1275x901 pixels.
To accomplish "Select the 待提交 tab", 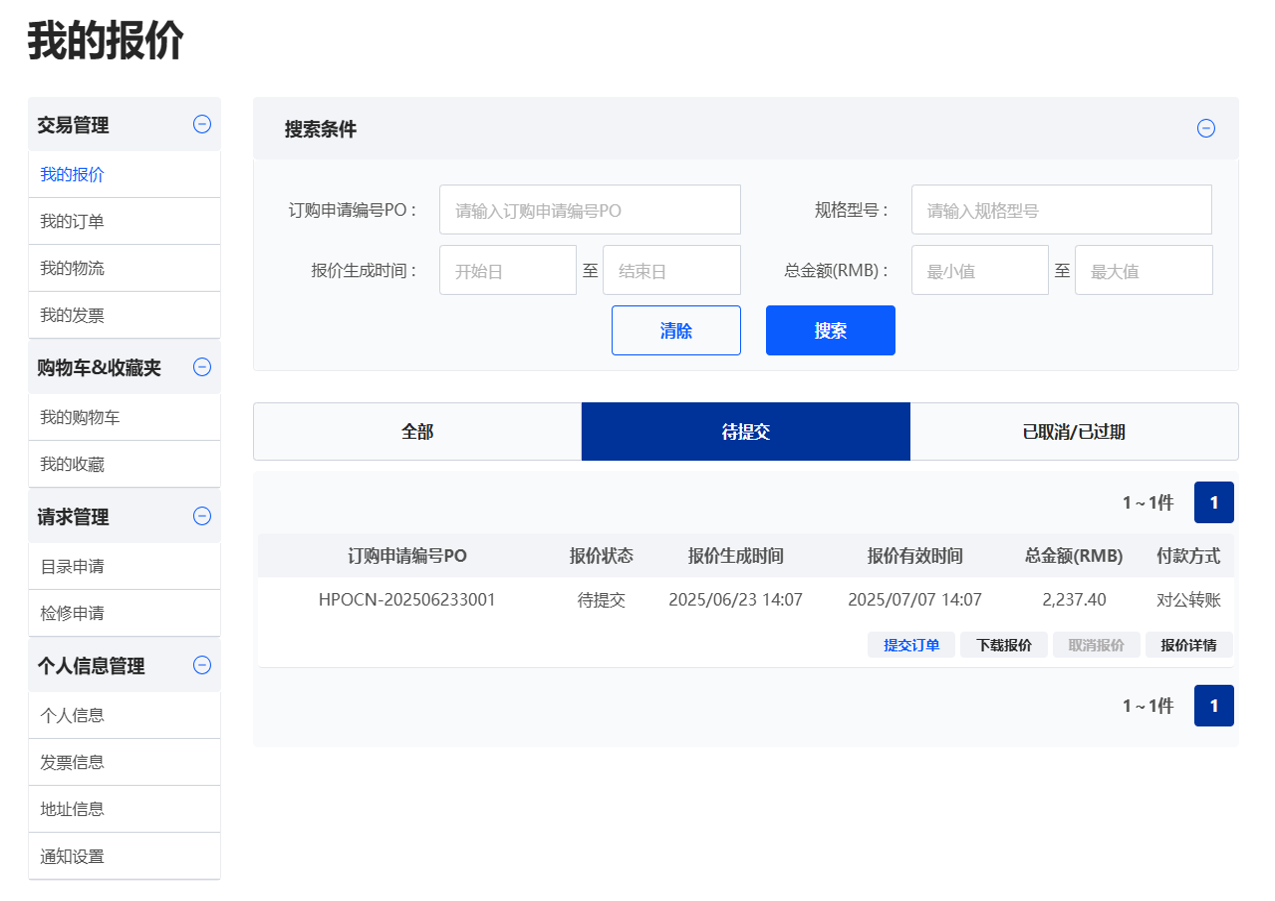I will 745,432.
